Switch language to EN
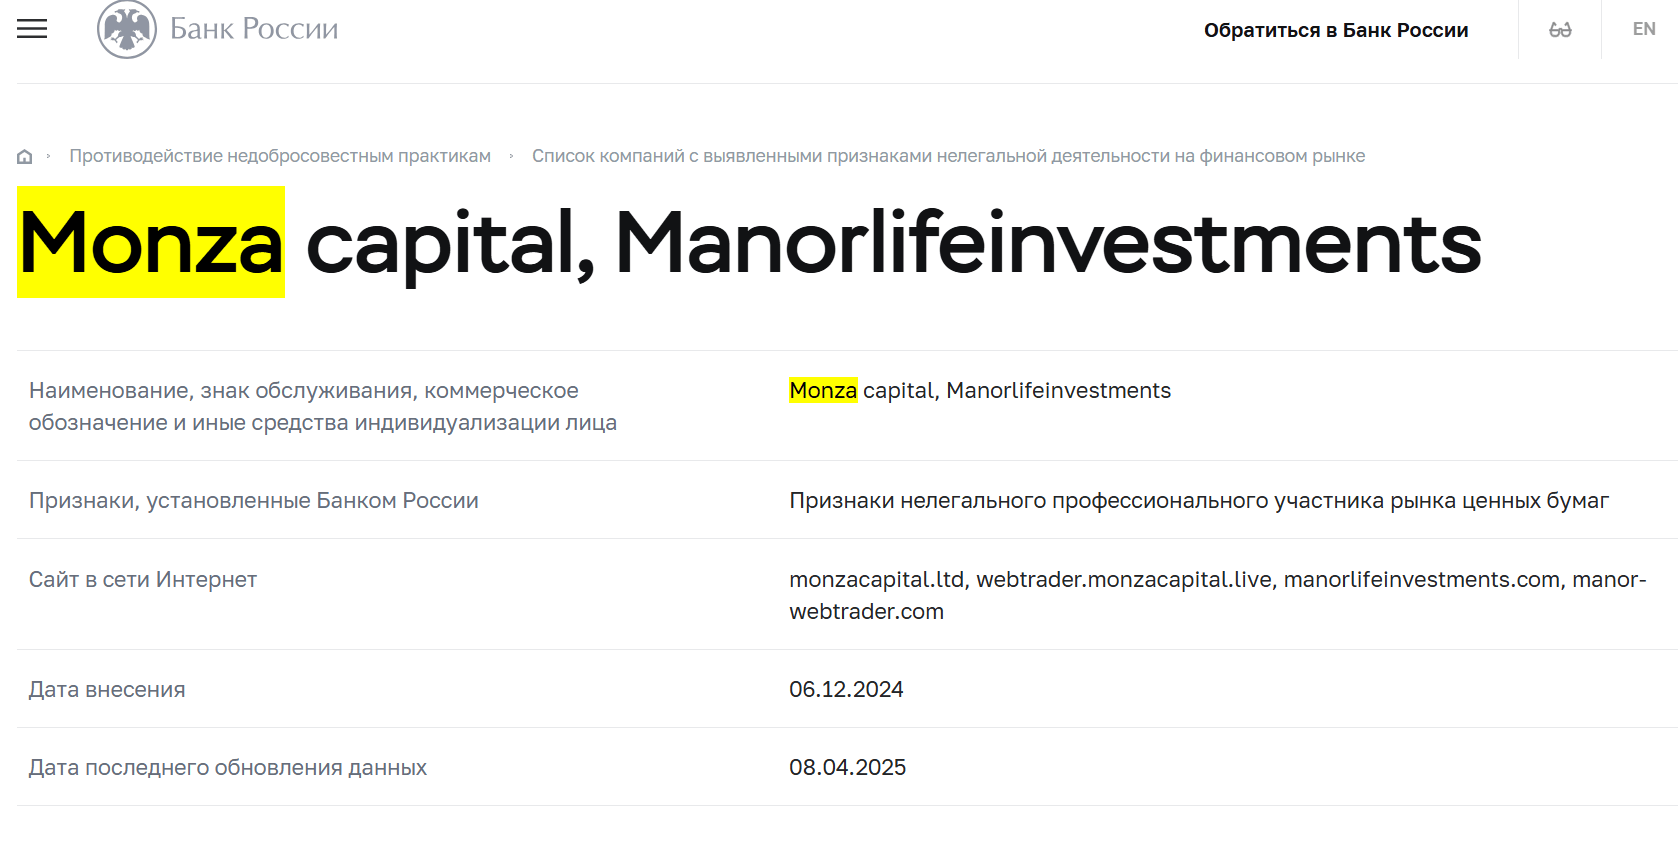 [1644, 29]
